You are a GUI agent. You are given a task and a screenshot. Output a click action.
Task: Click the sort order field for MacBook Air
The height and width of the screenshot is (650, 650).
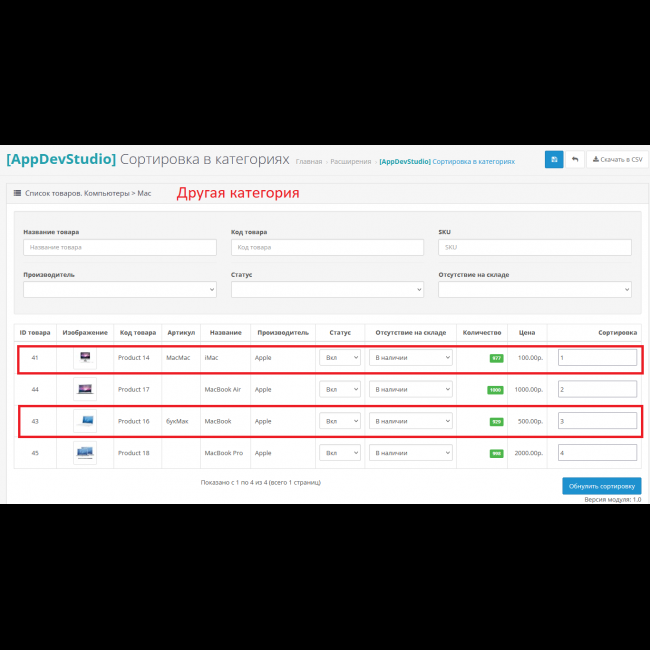tap(597, 389)
